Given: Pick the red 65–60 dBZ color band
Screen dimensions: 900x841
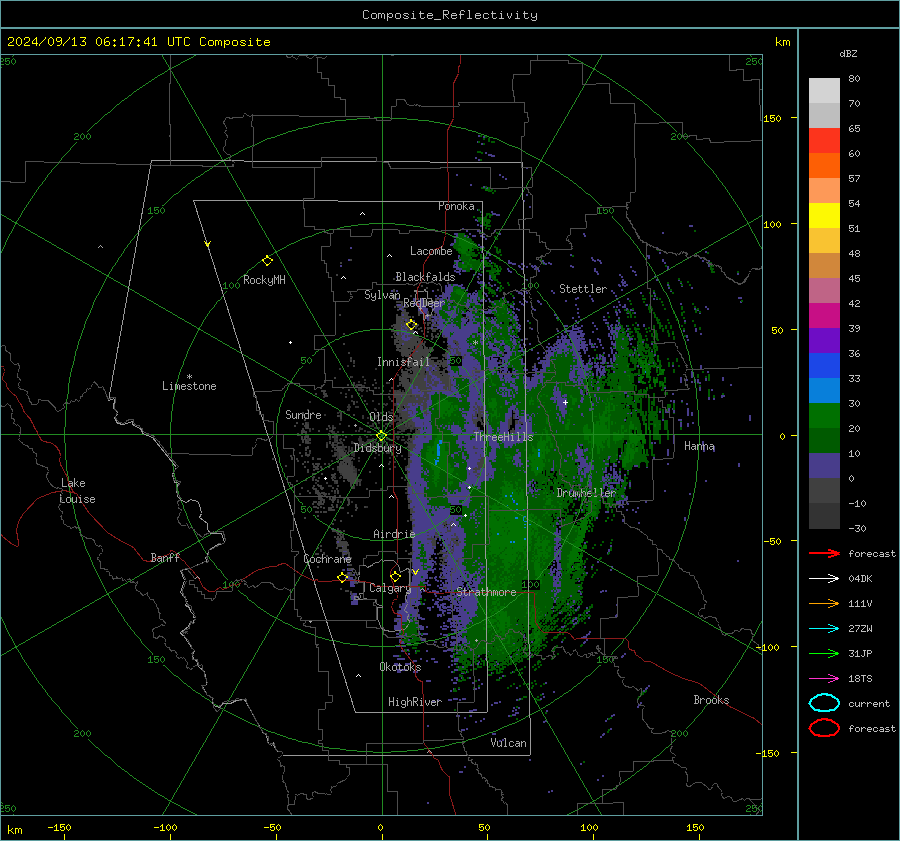Looking at the screenshot, I should [x=824, y=141].
